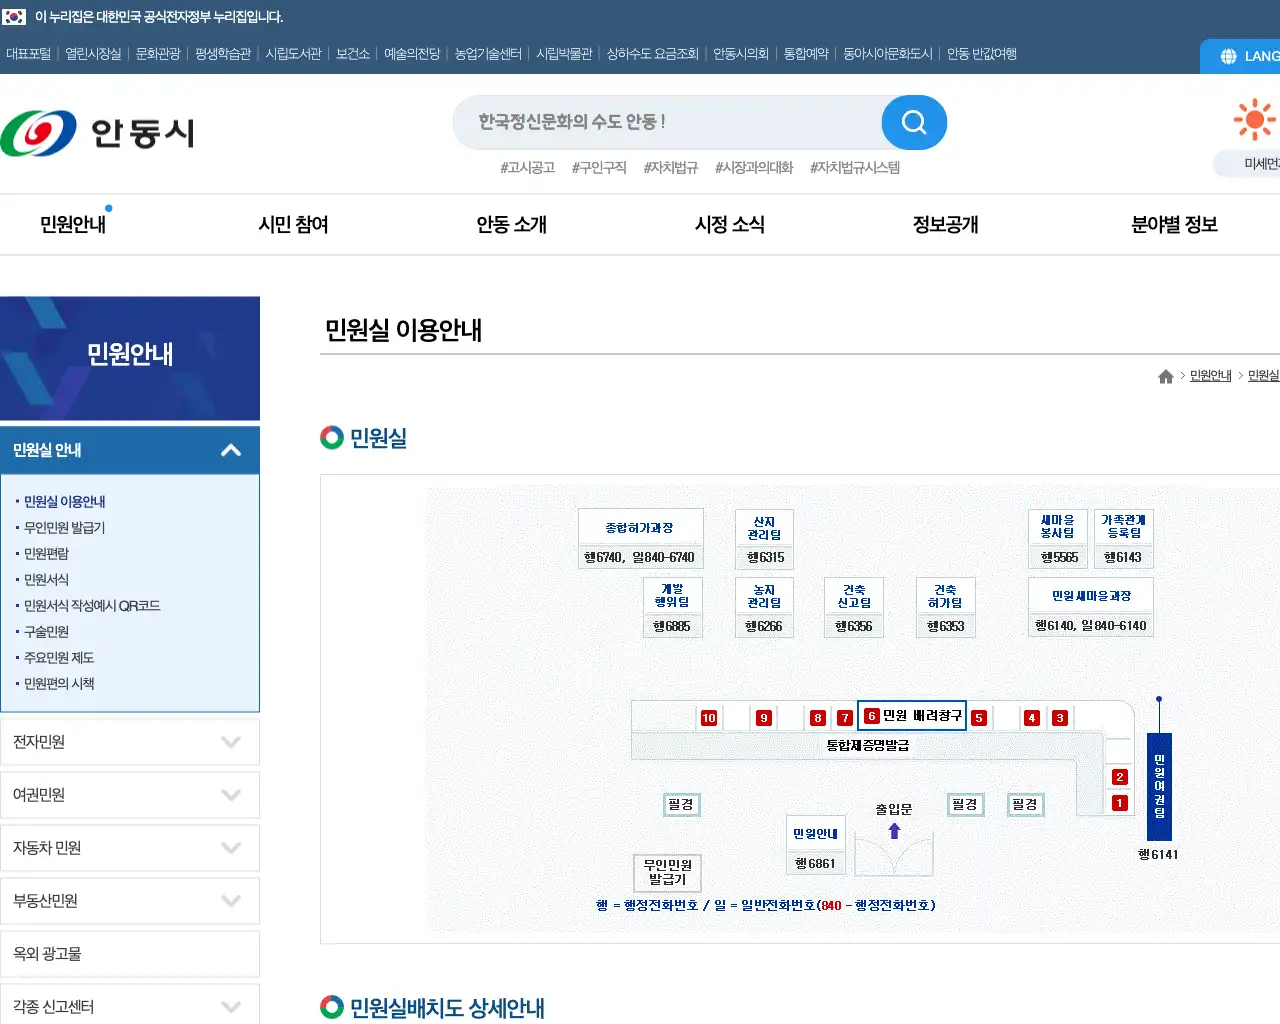Go to 평생학습관 top link
1280x1024 pixels.
click(223, 54)
